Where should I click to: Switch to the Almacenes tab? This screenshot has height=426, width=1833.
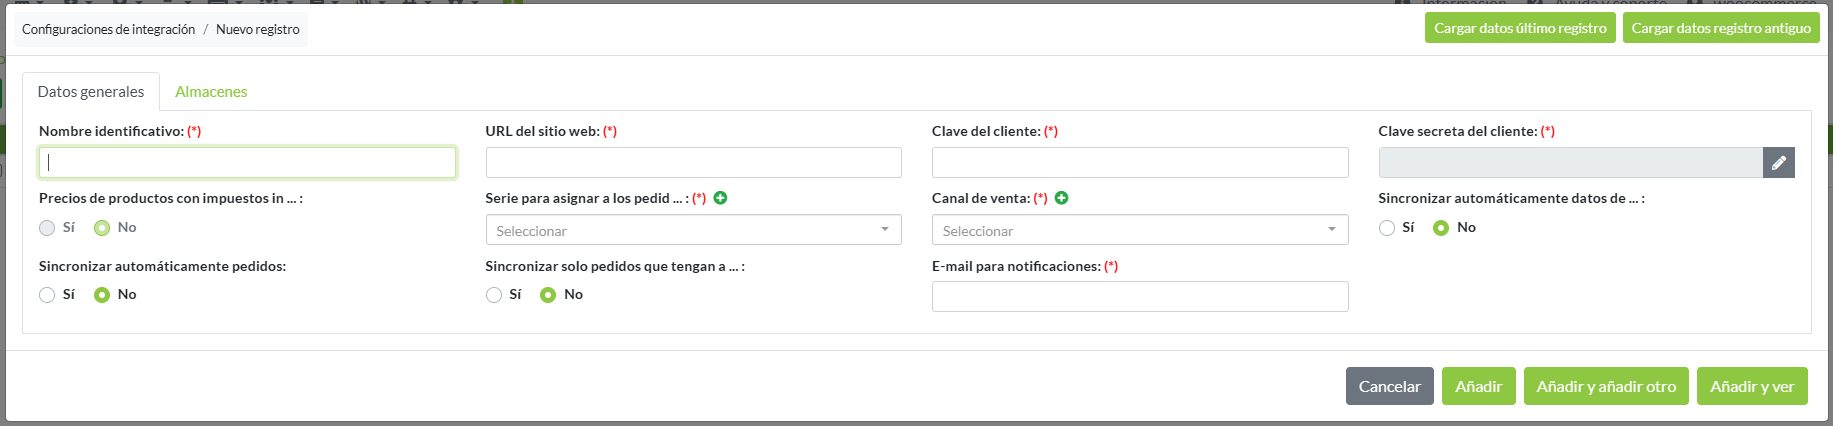pyautogui.click(x=211, y=92)
